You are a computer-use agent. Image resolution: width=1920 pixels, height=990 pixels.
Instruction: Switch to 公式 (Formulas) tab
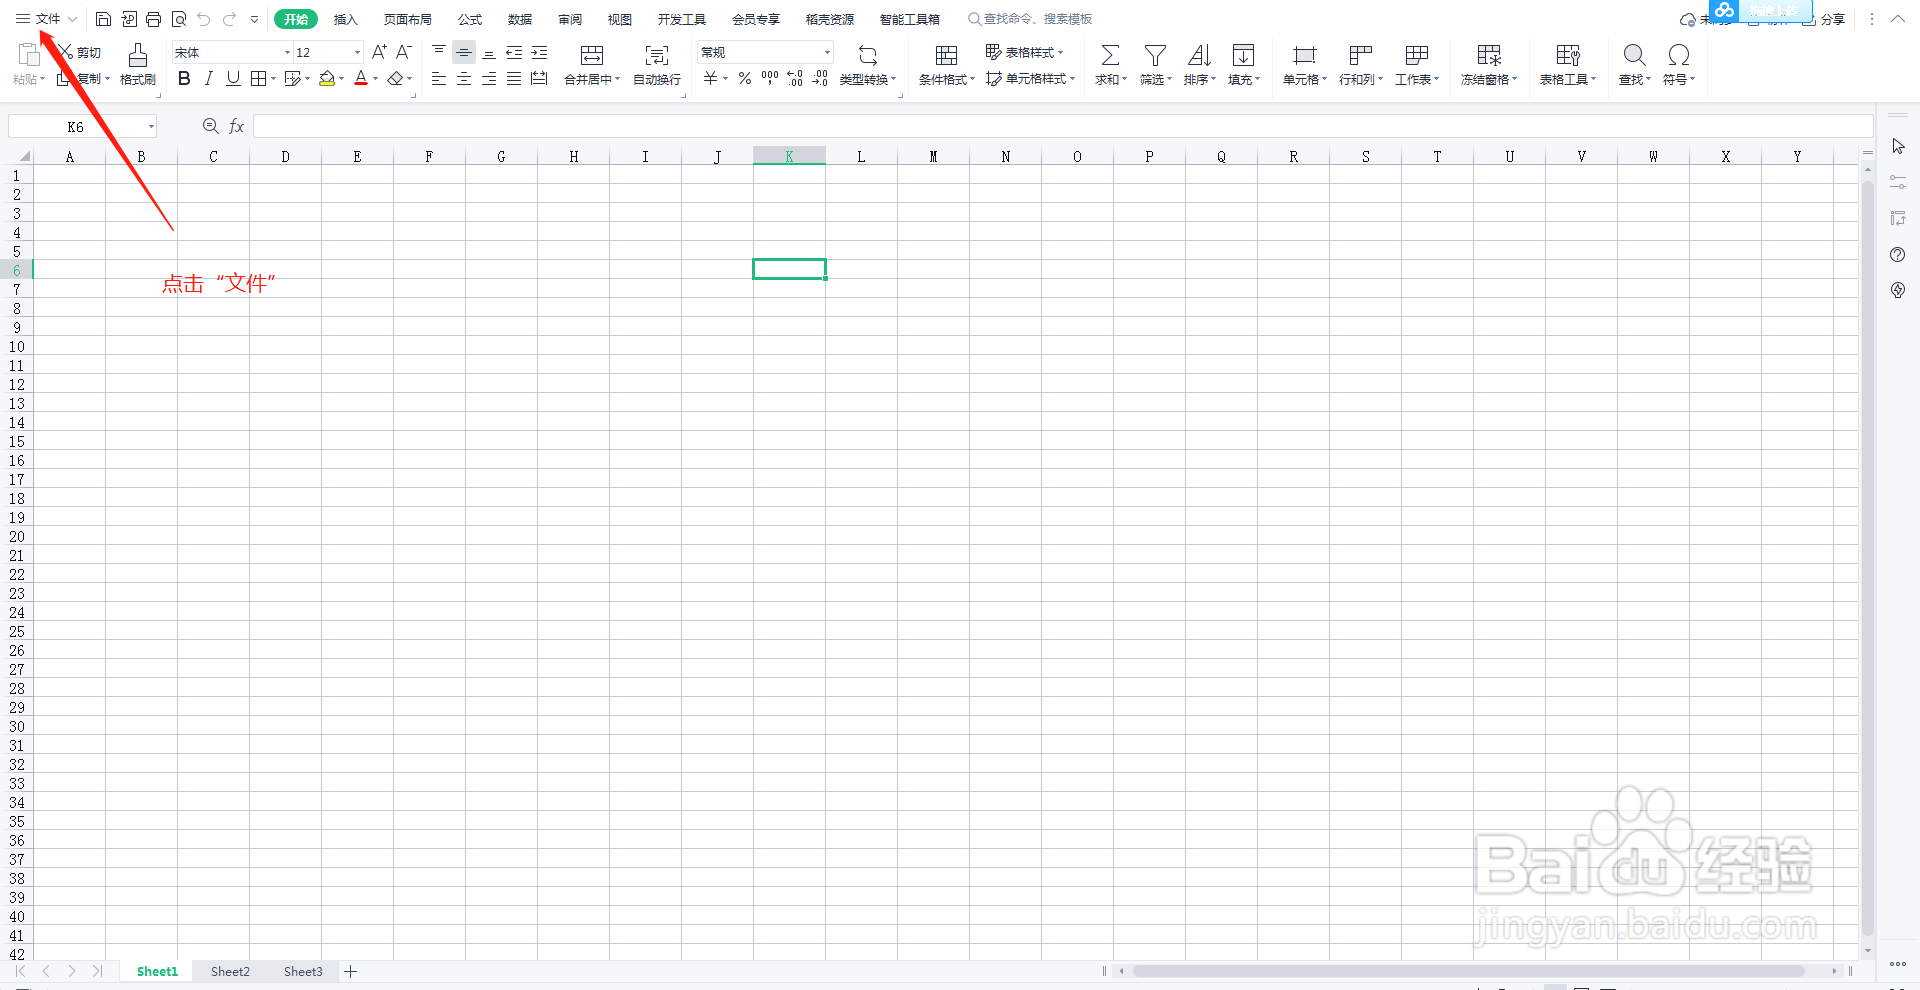[x=470, y=19]
